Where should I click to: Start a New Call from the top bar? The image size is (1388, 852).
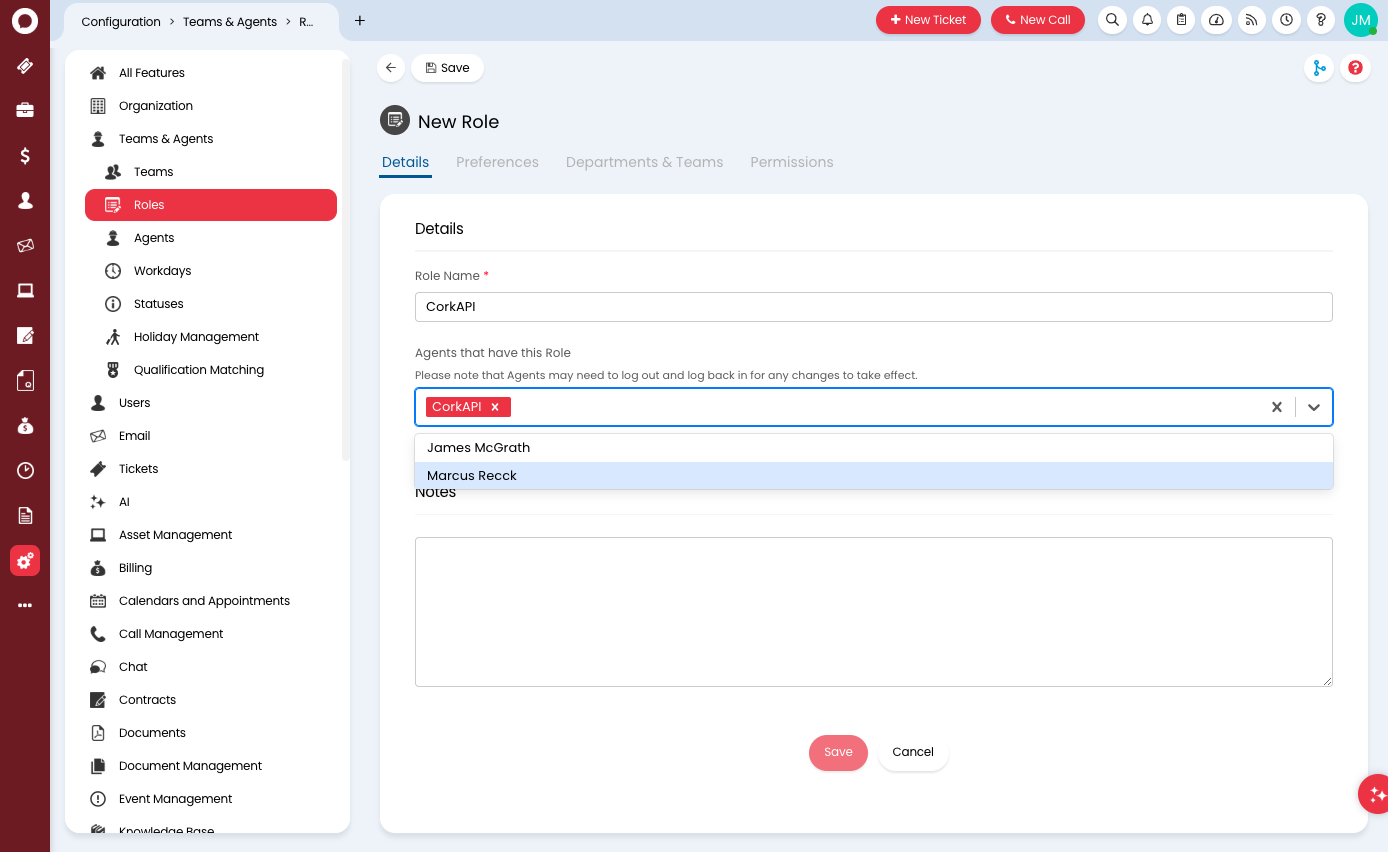[x=1038, y=20]
